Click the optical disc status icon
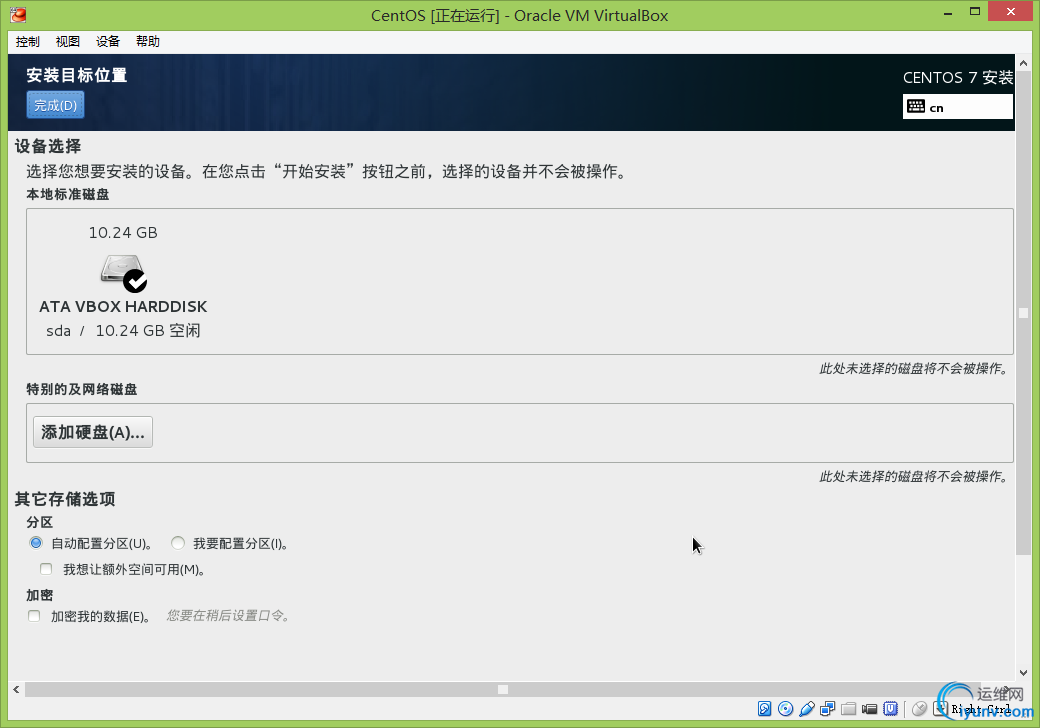 [x=785, y=709]
